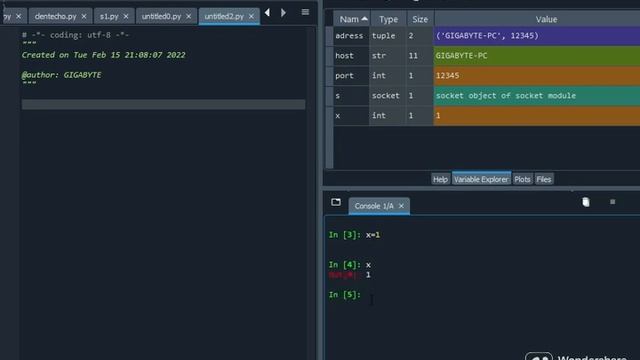Screen dimensions: 640x360
Task: Remove all variables with clipboard icon in console
Action: [586, 202]
